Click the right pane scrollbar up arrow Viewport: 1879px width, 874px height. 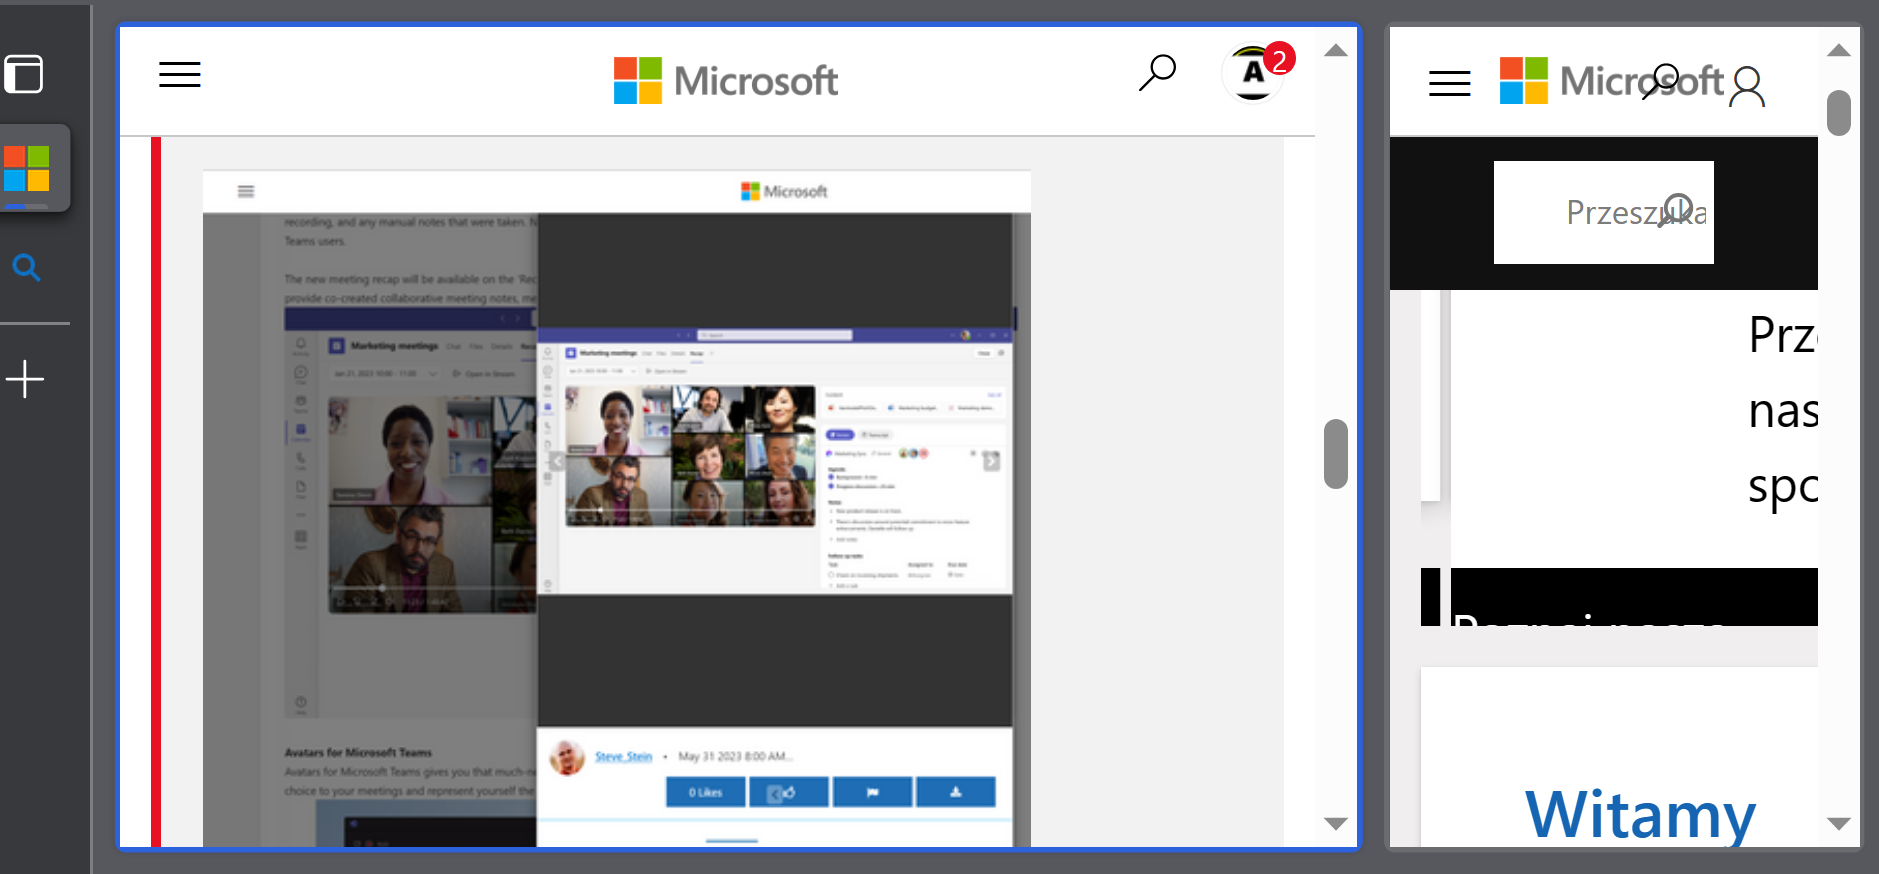1838,50
